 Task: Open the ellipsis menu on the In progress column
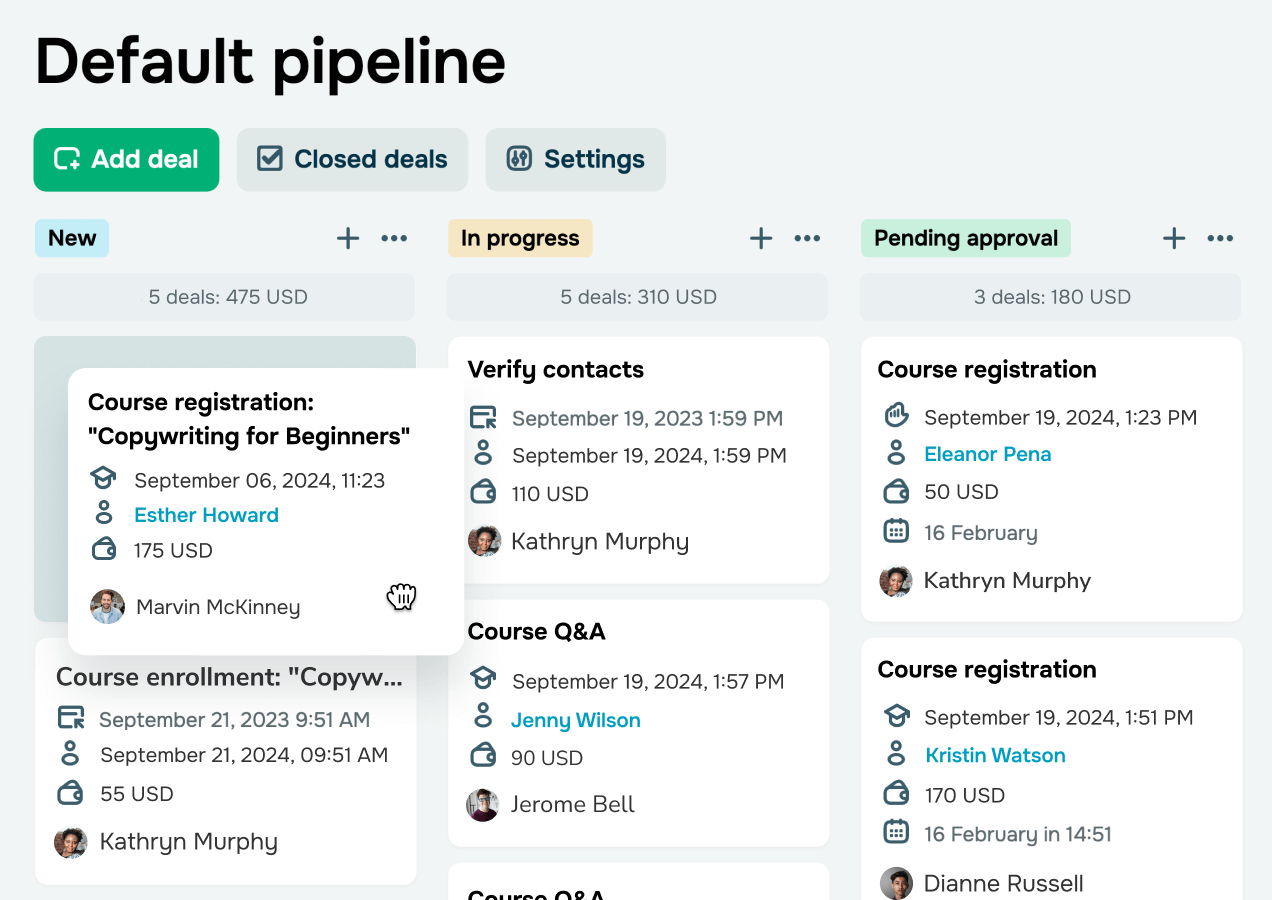[x=807, y=238]
